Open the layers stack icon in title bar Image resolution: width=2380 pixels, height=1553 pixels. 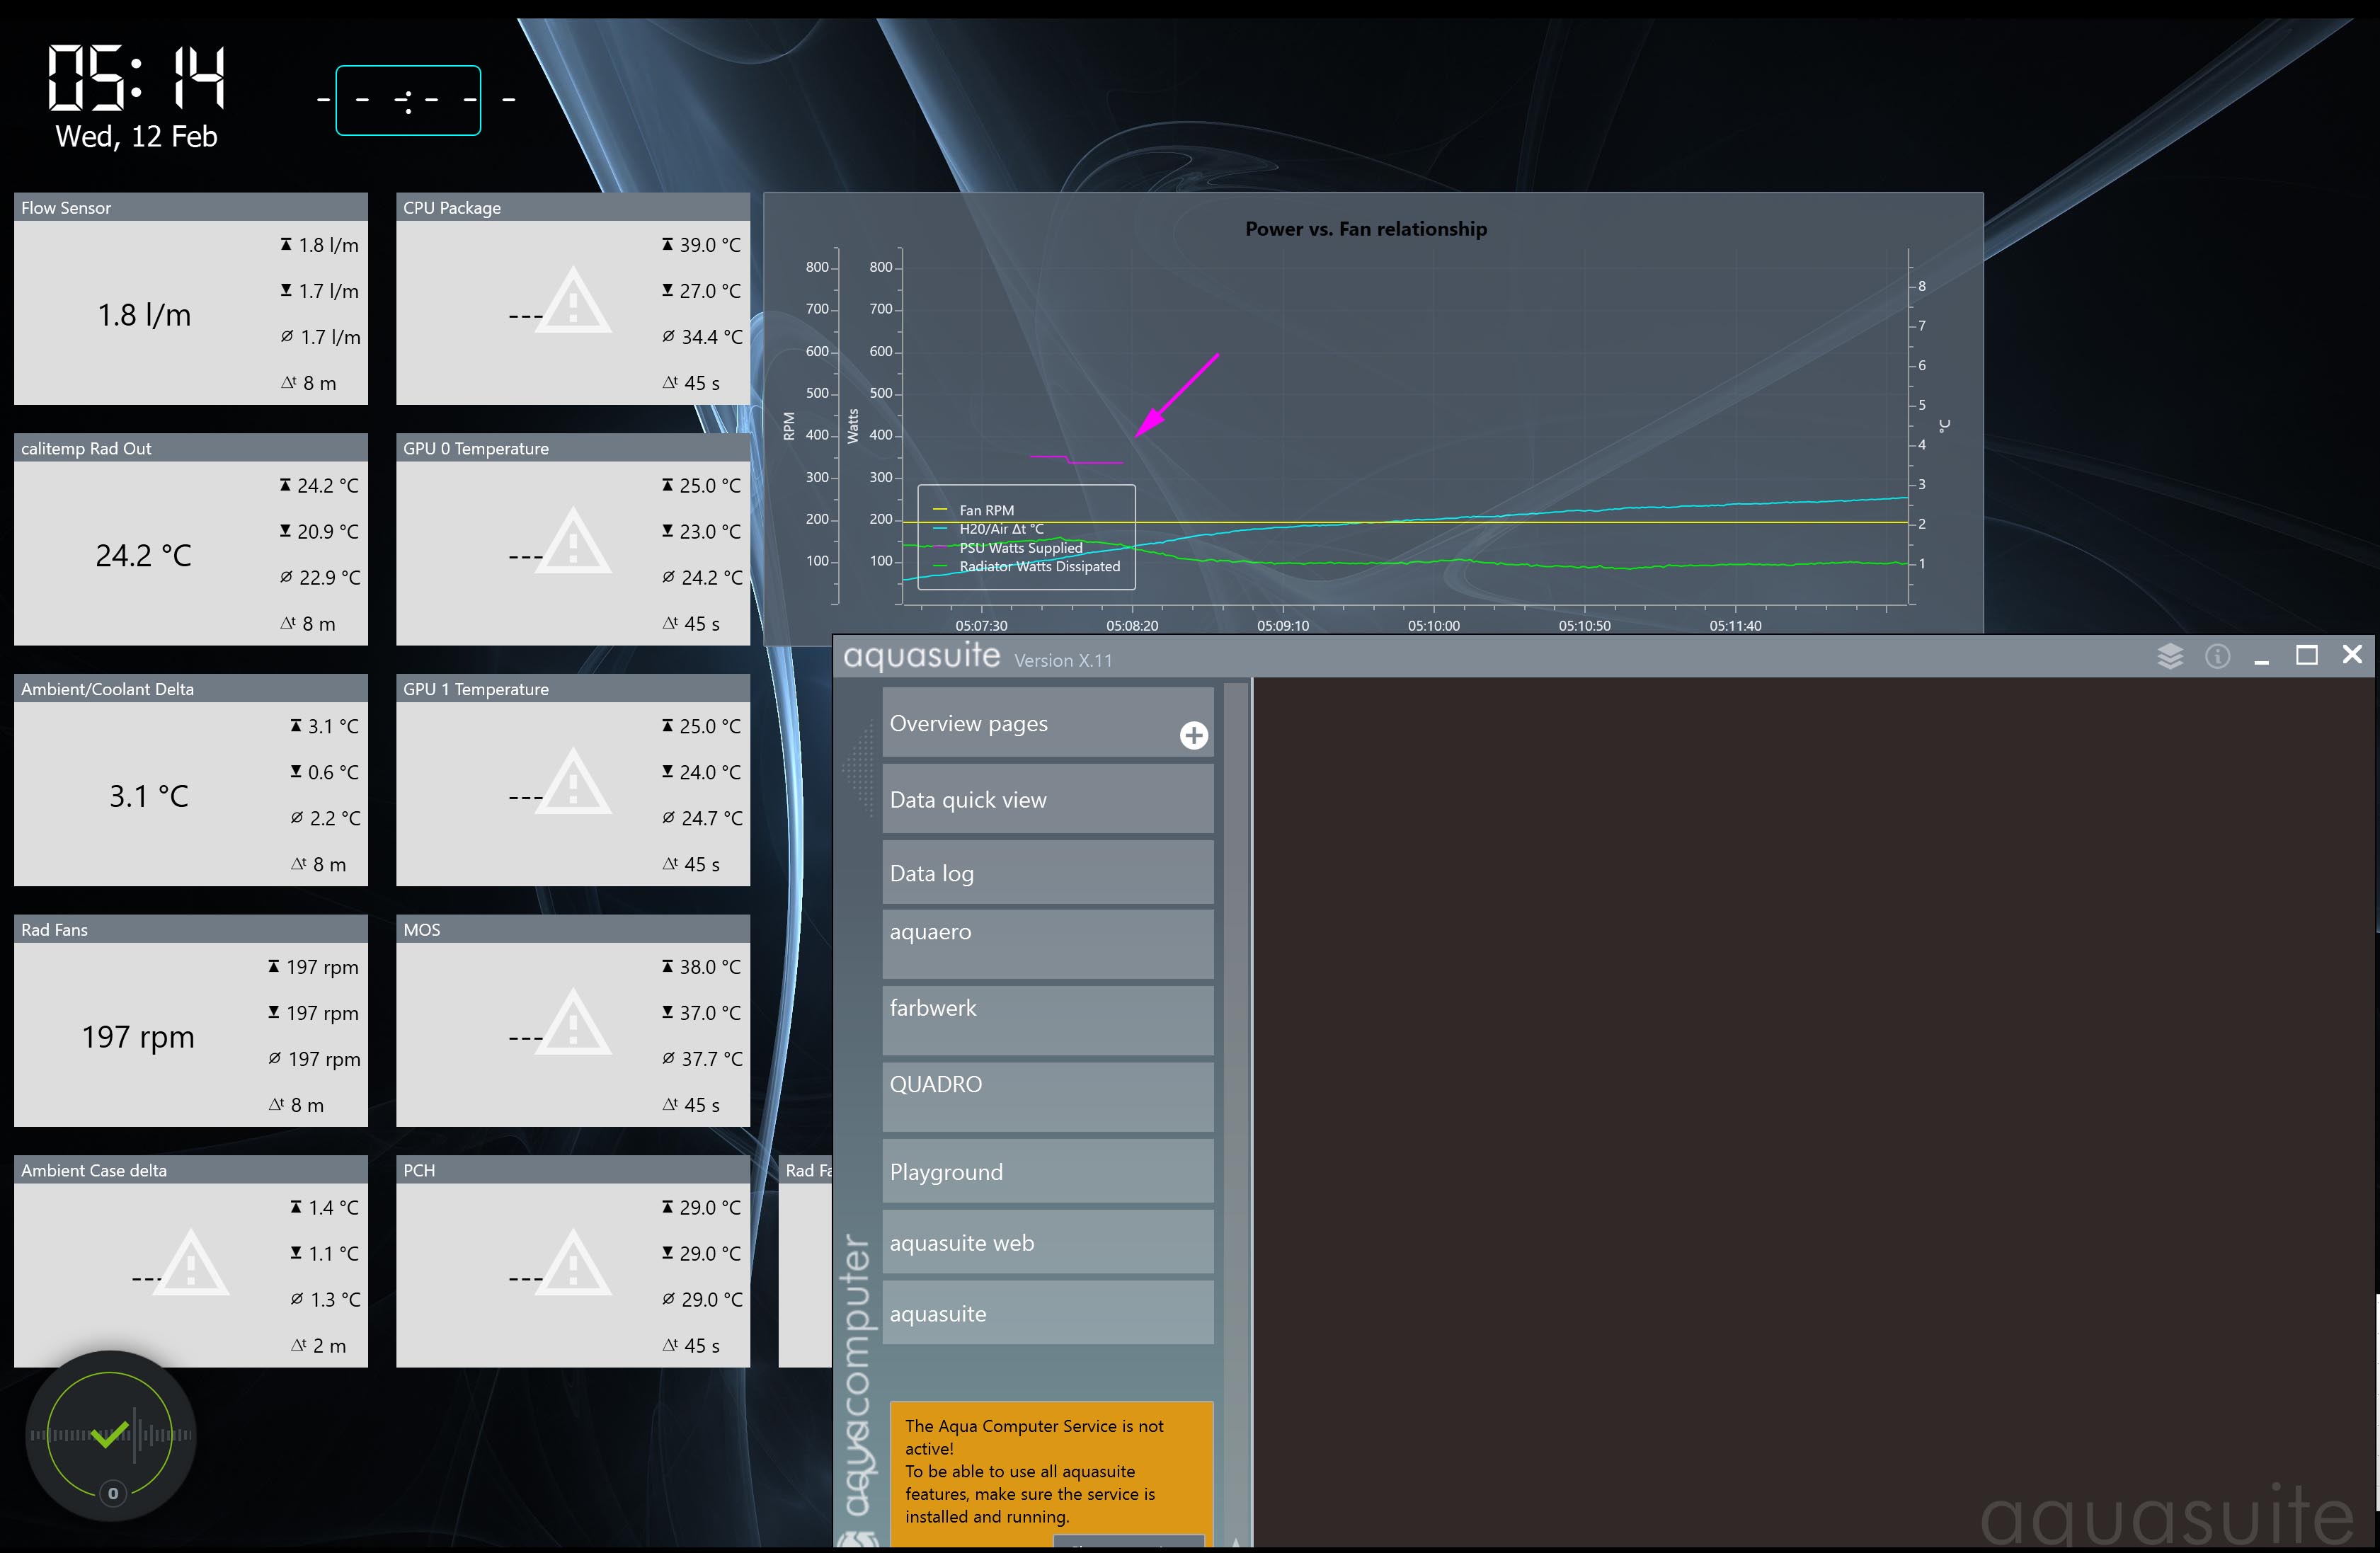point(2169,656)
